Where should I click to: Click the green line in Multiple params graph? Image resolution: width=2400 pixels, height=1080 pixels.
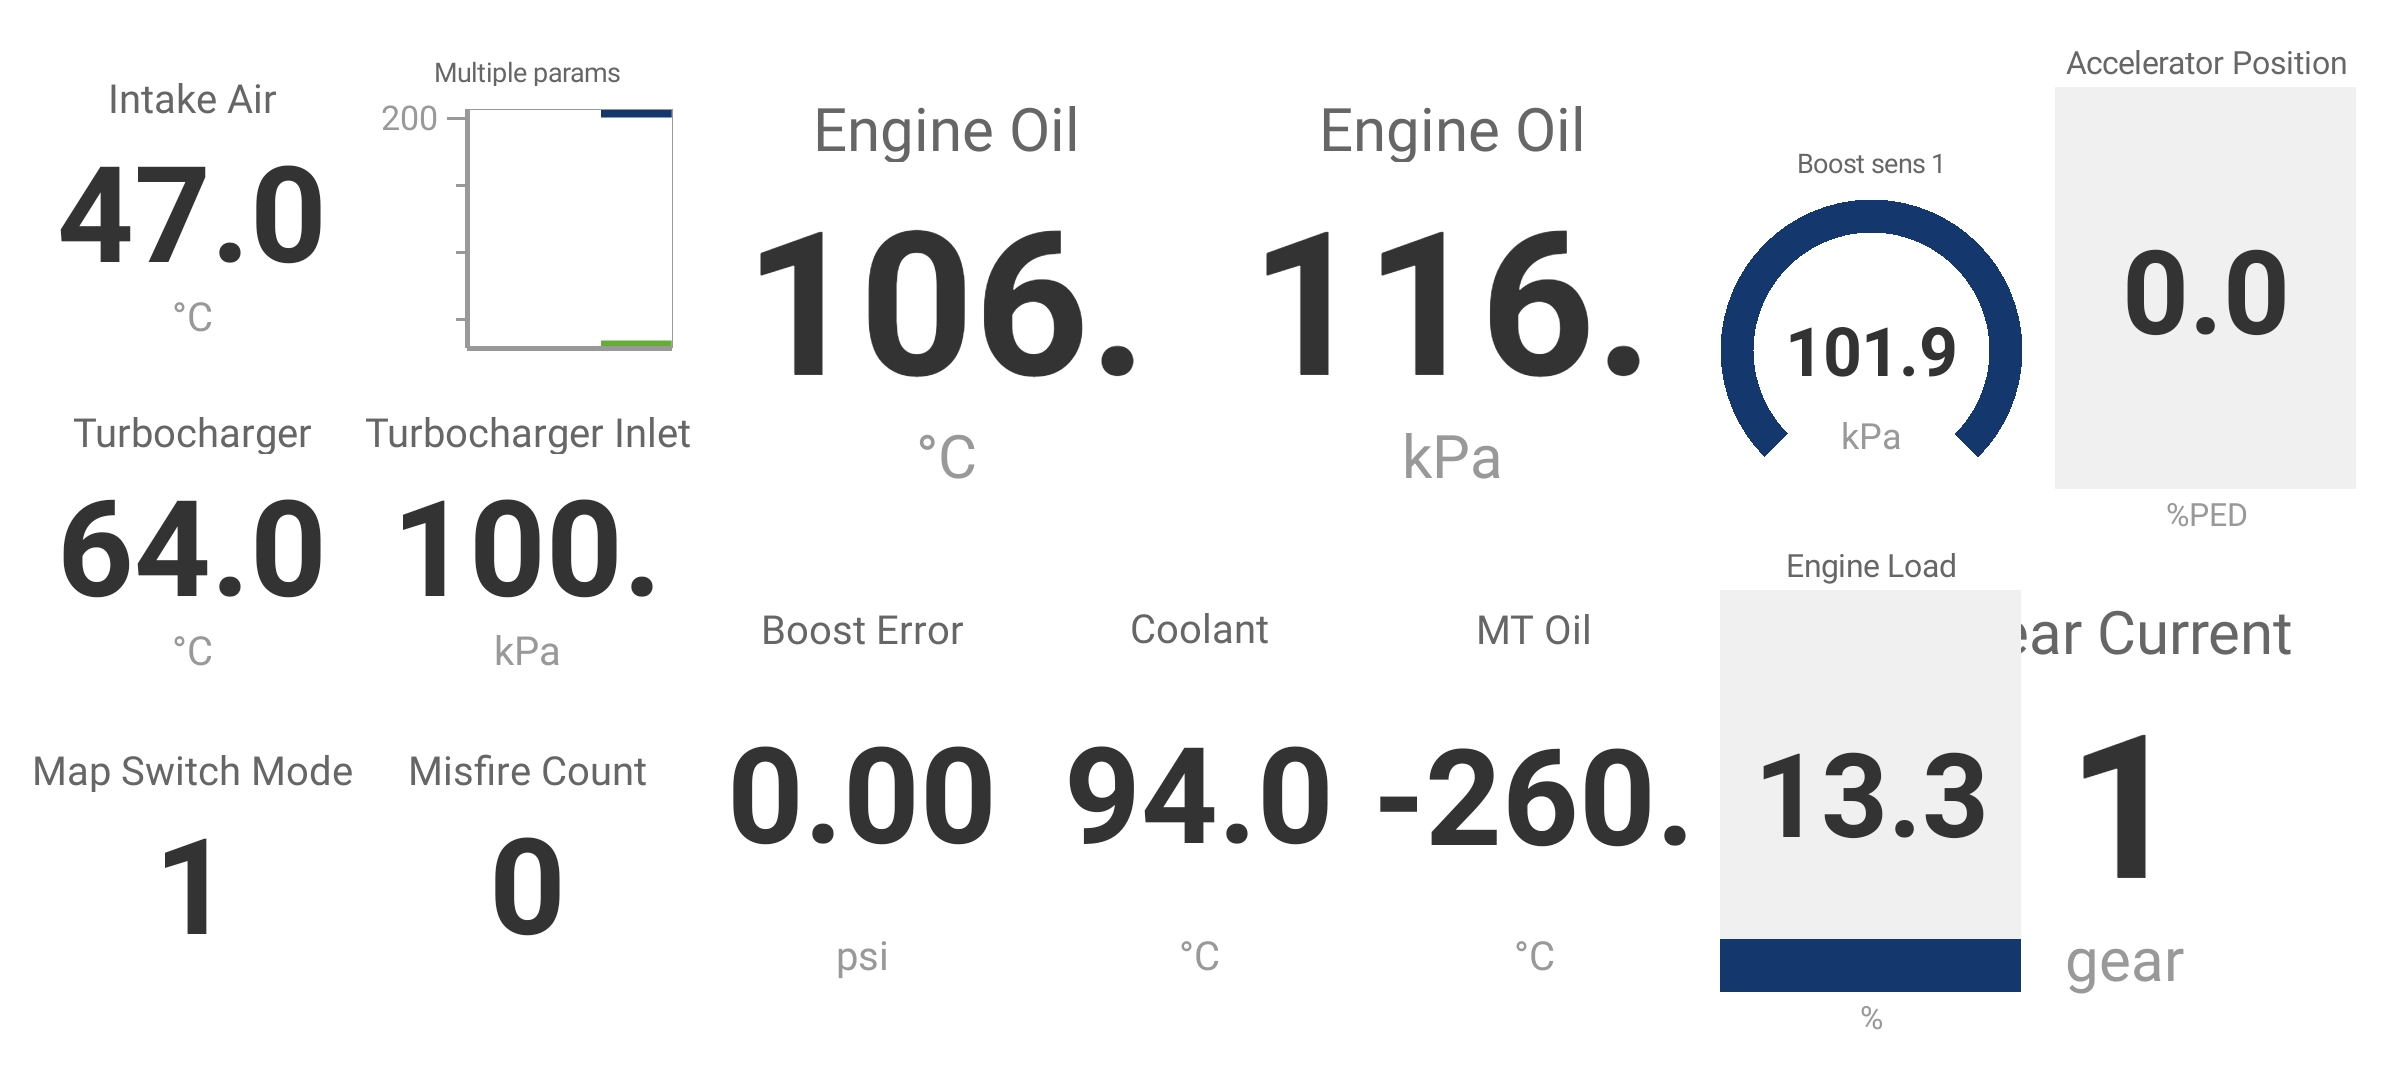pos(636,344)
